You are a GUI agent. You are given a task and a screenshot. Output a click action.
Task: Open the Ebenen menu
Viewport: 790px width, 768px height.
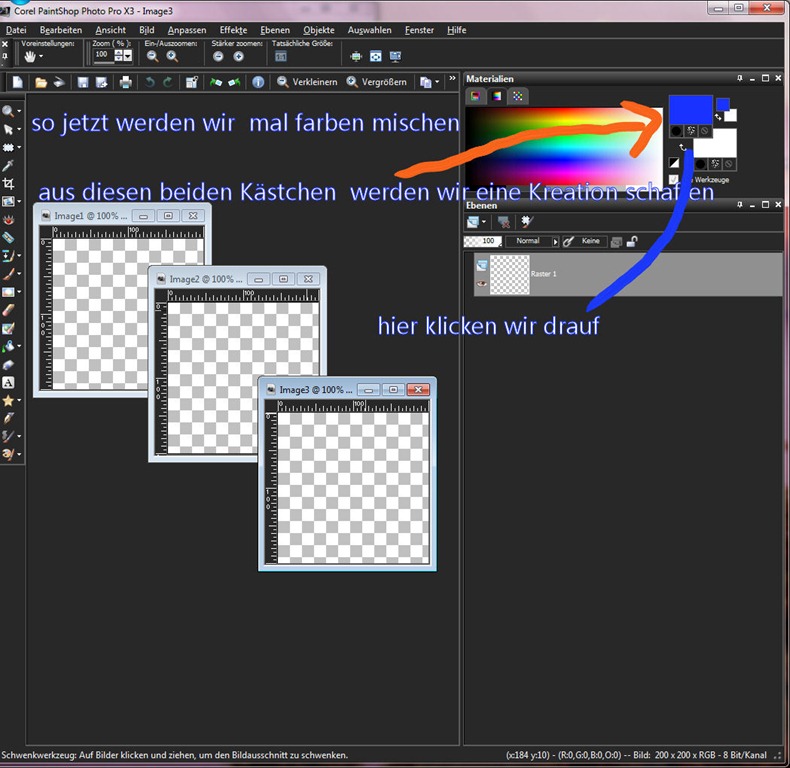click(275, 30)
